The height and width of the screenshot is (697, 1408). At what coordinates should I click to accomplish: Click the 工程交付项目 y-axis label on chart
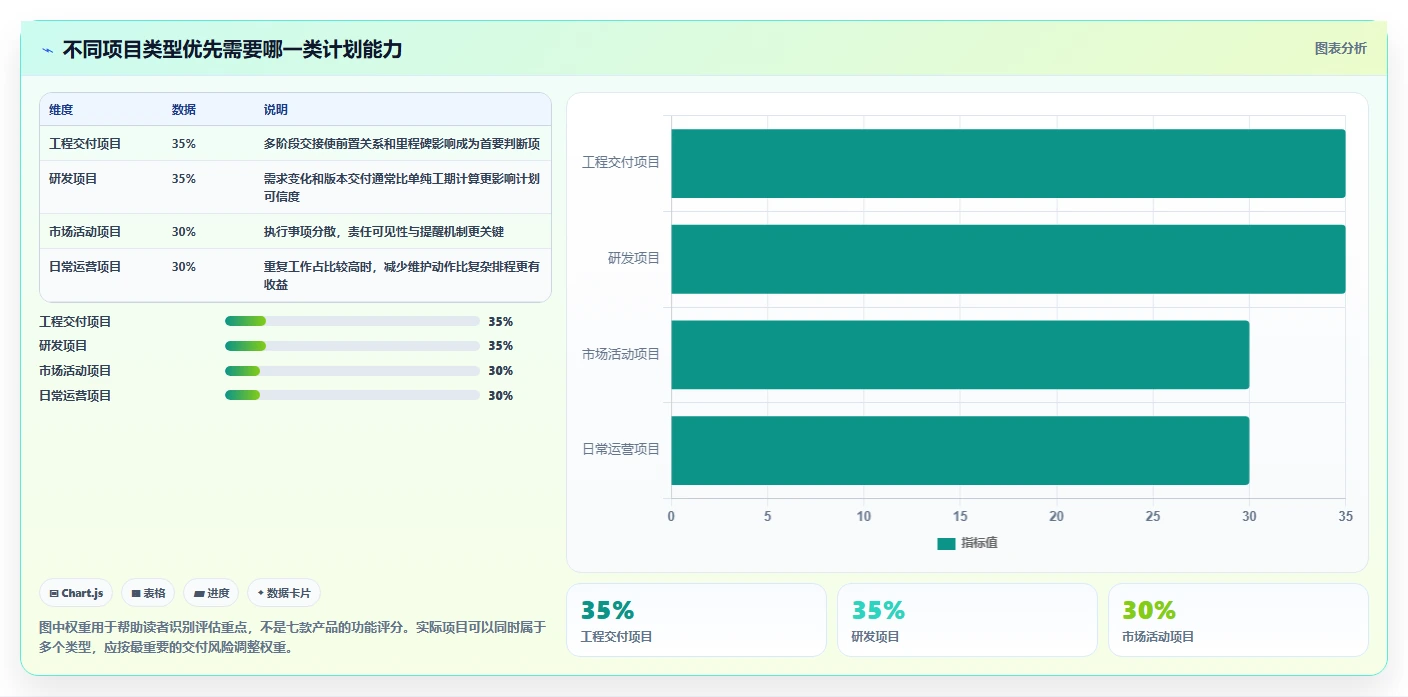pyautogui.click(x=621, y=162)
